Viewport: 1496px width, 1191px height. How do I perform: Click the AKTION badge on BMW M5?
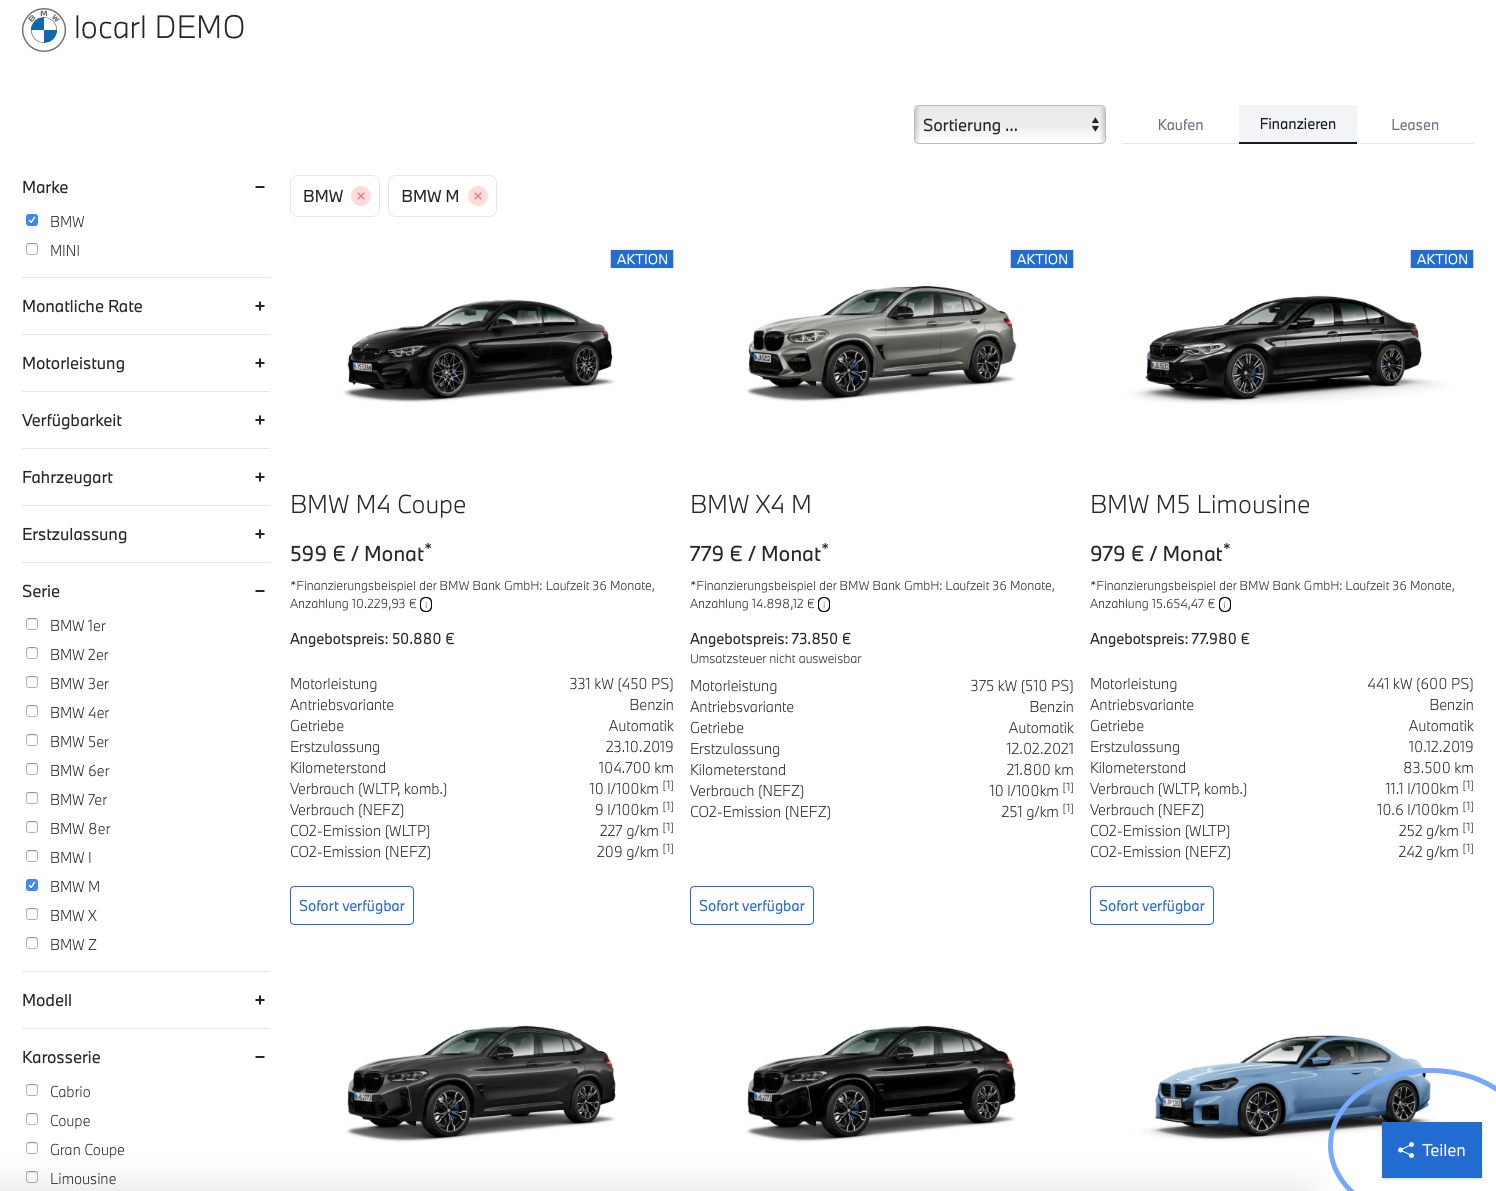coord(1441,259)
